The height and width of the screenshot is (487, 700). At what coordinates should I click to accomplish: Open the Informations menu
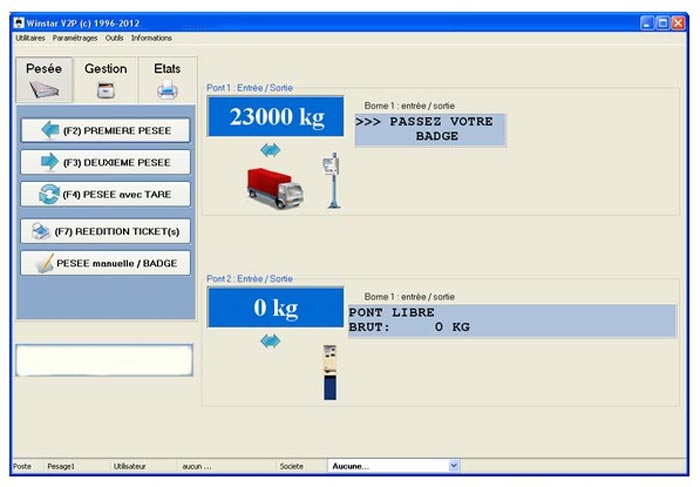[151, 38]
